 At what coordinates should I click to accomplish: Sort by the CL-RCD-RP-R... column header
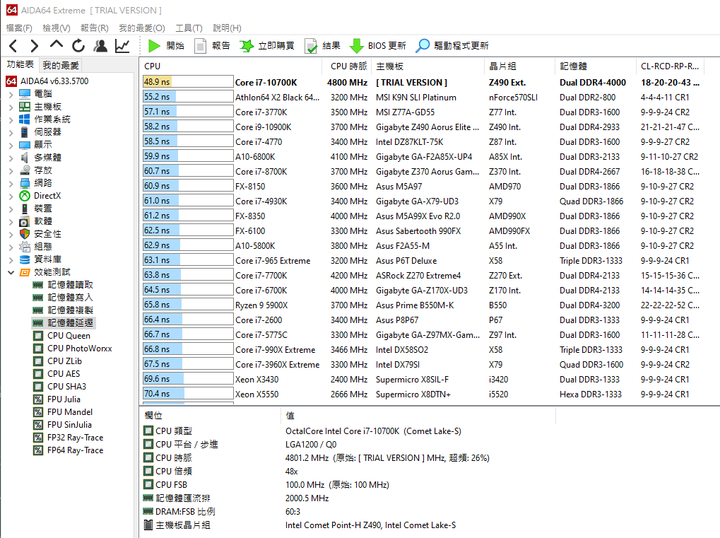tap(670, 66)
